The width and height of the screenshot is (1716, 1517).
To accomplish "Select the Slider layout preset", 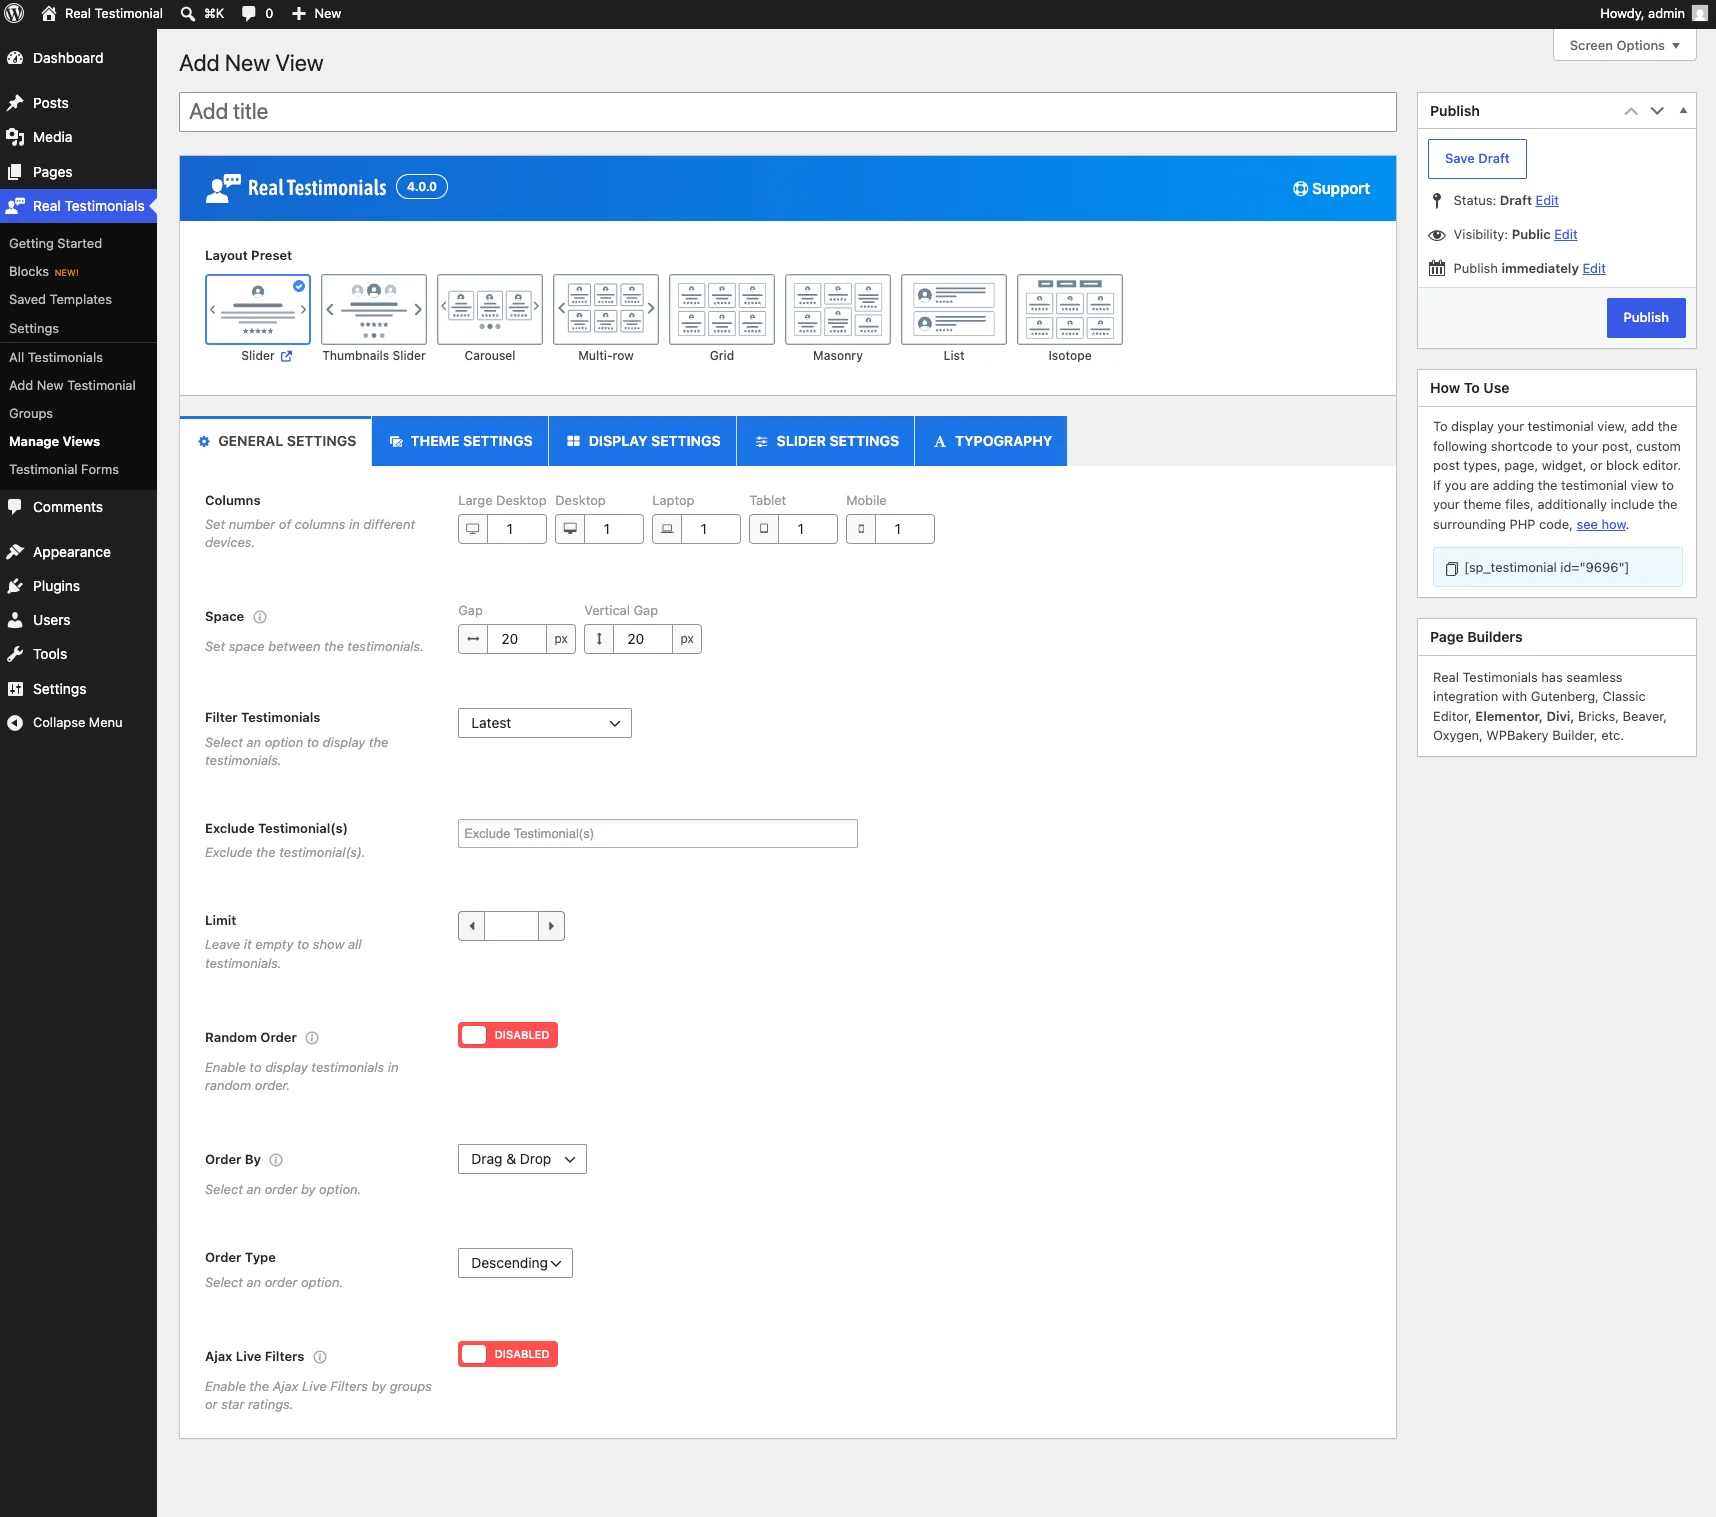I will click(x=258, y=309).
